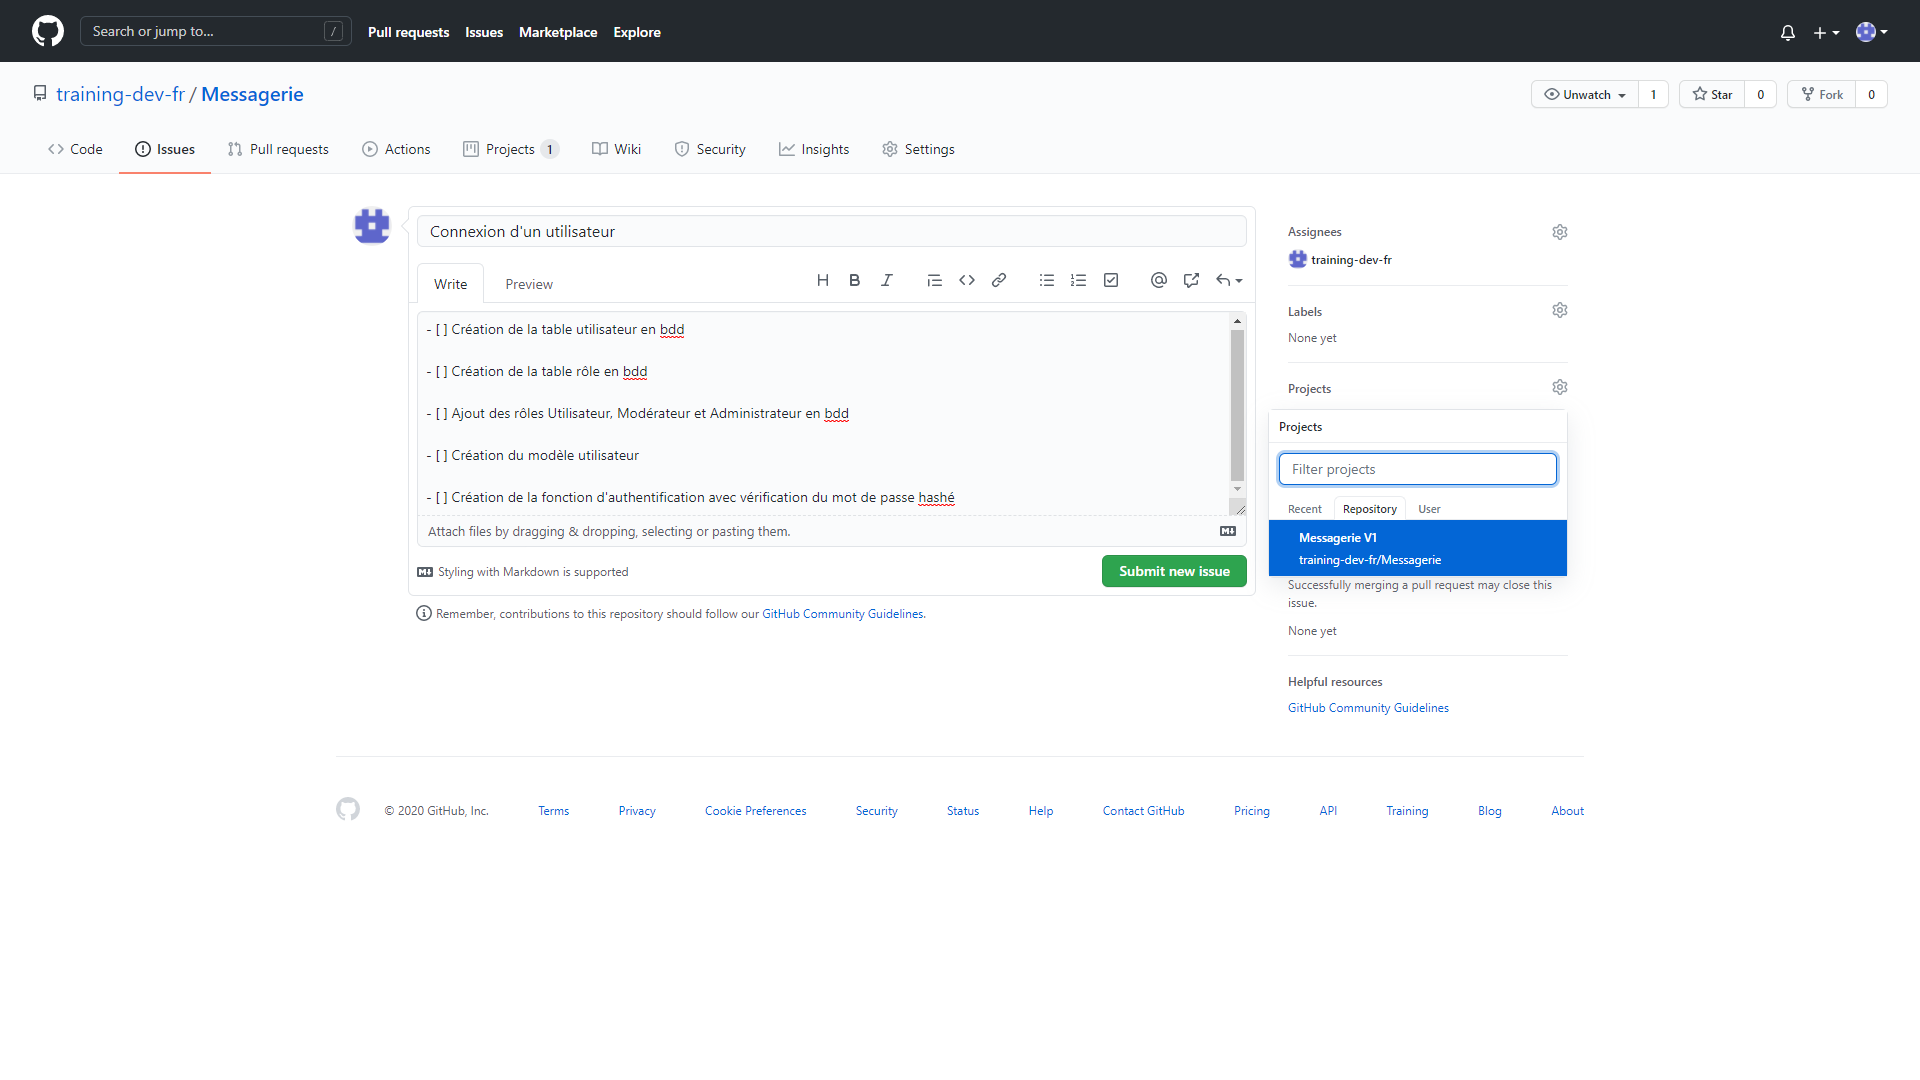Image resolution: width=1920 pixels, height=1080 pixels.
Task: Open the training-dev-fr owner link
Action: tap(120, 94)
